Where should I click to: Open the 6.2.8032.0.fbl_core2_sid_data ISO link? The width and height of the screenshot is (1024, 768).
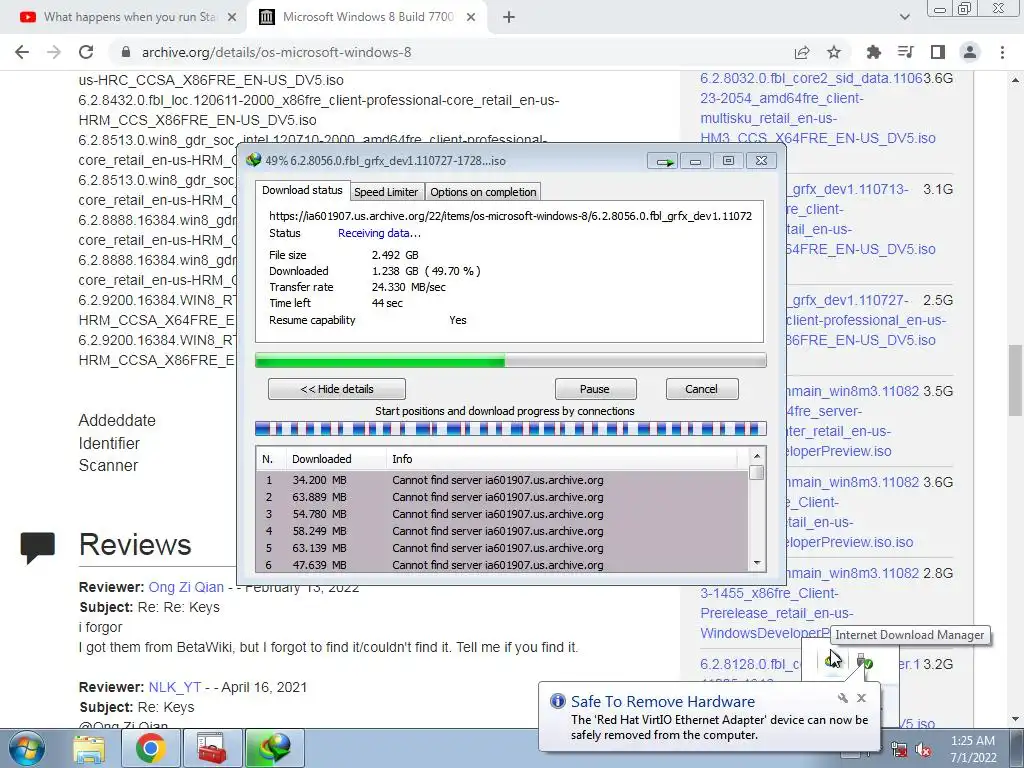[818, 108]
